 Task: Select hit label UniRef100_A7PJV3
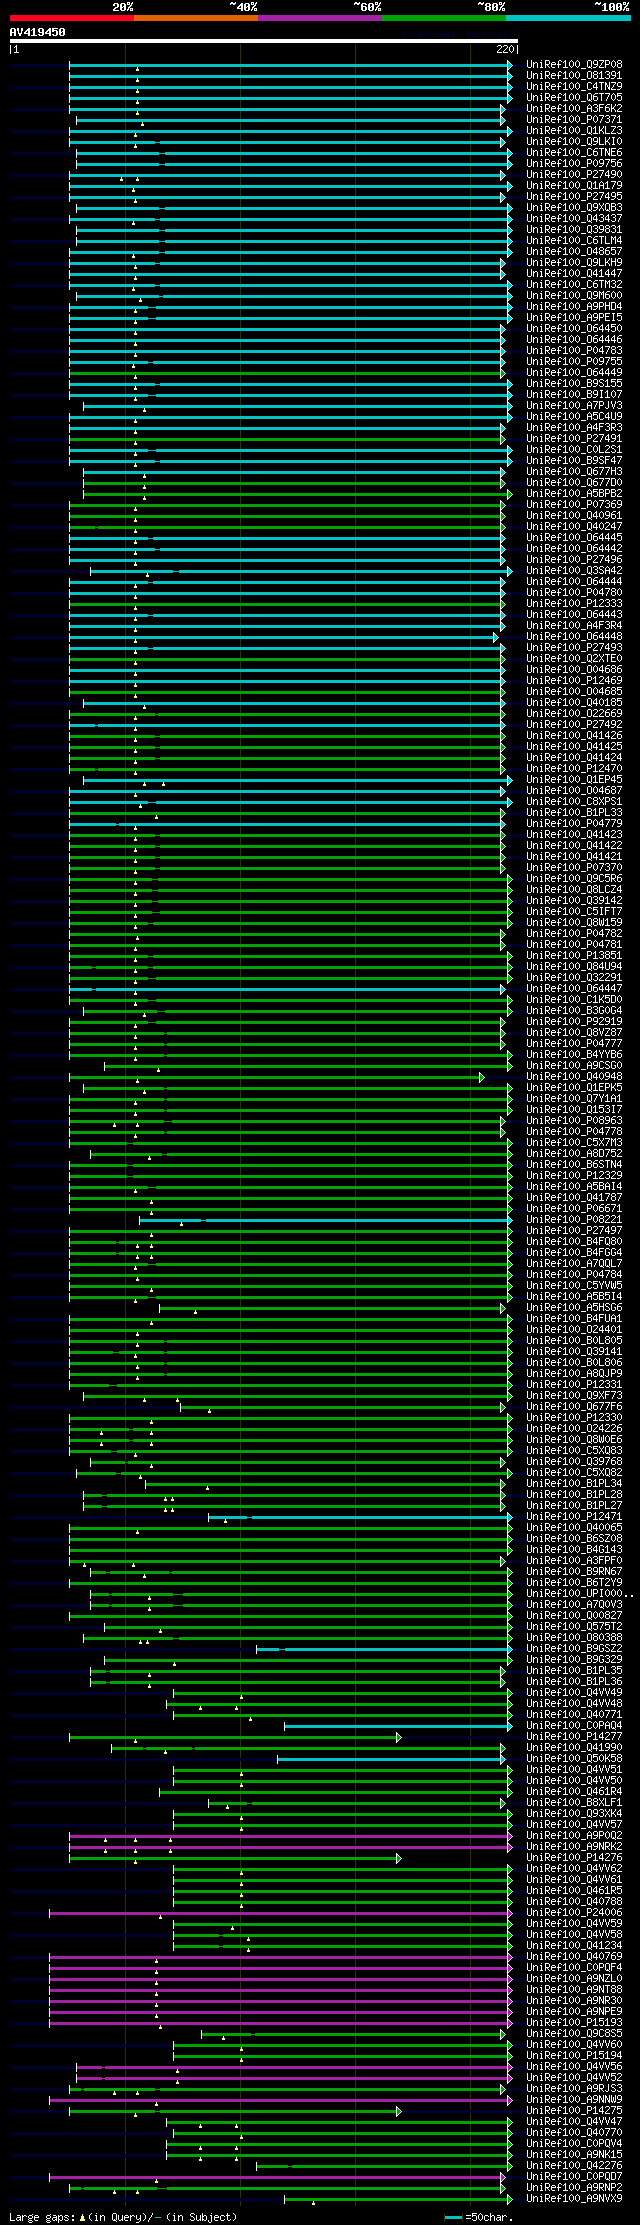point(574,406)
